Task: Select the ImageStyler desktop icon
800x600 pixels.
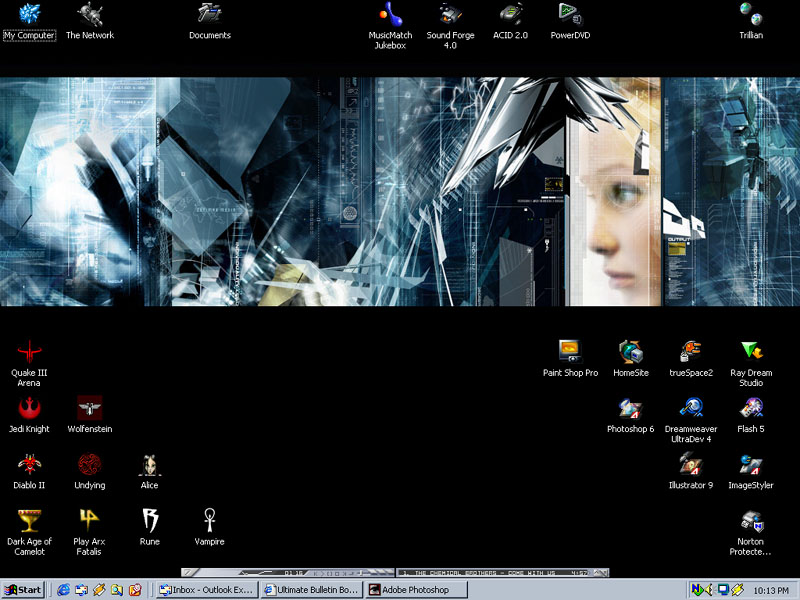Action: 751,471
